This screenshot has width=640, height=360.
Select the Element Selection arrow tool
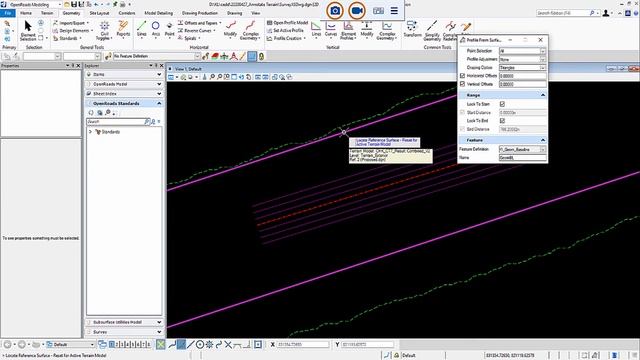[28, 31]
